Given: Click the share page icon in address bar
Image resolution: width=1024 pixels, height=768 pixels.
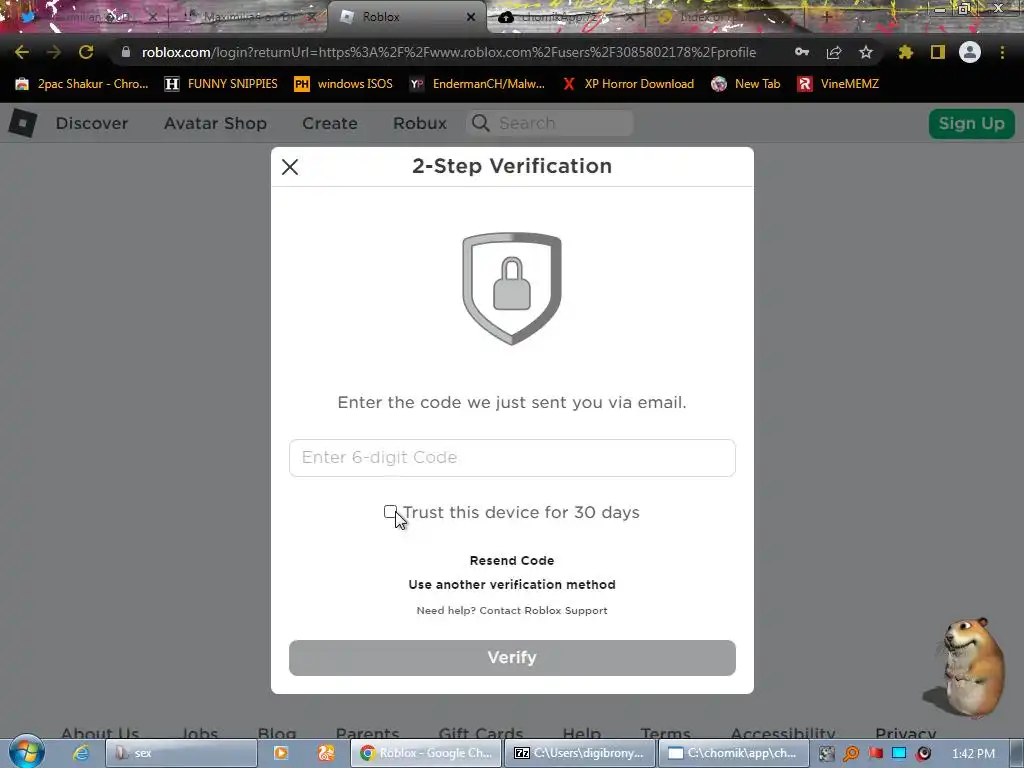Looking at the screenshot, I should [834, 52].
